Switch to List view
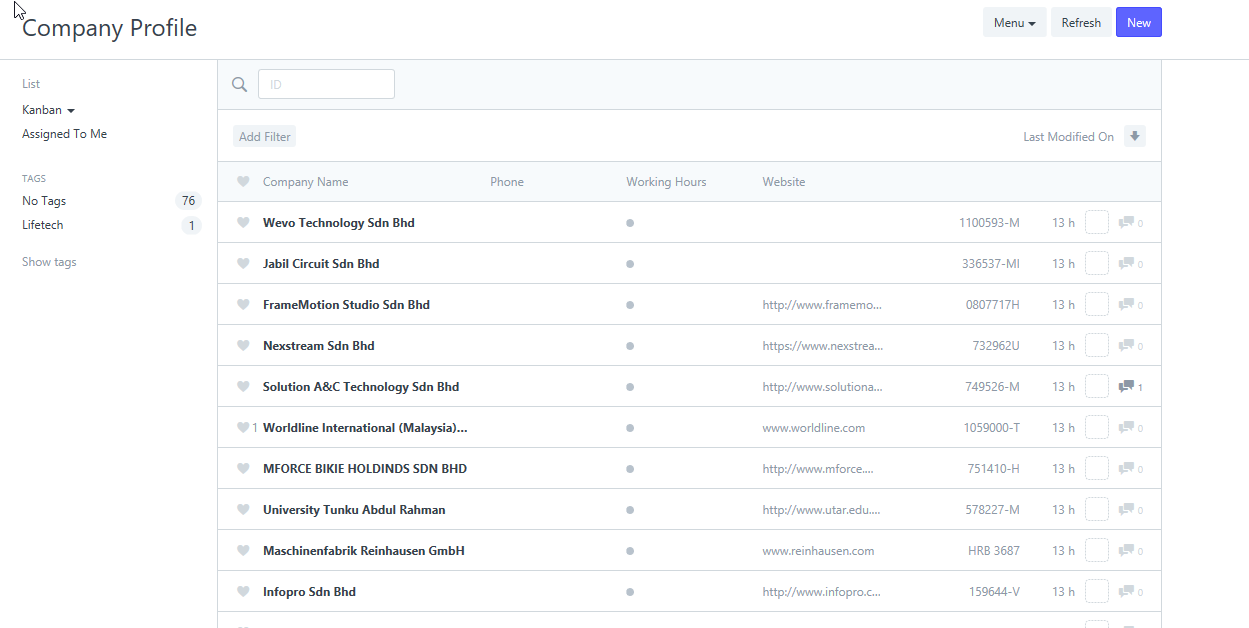 [x=31, y=84]
